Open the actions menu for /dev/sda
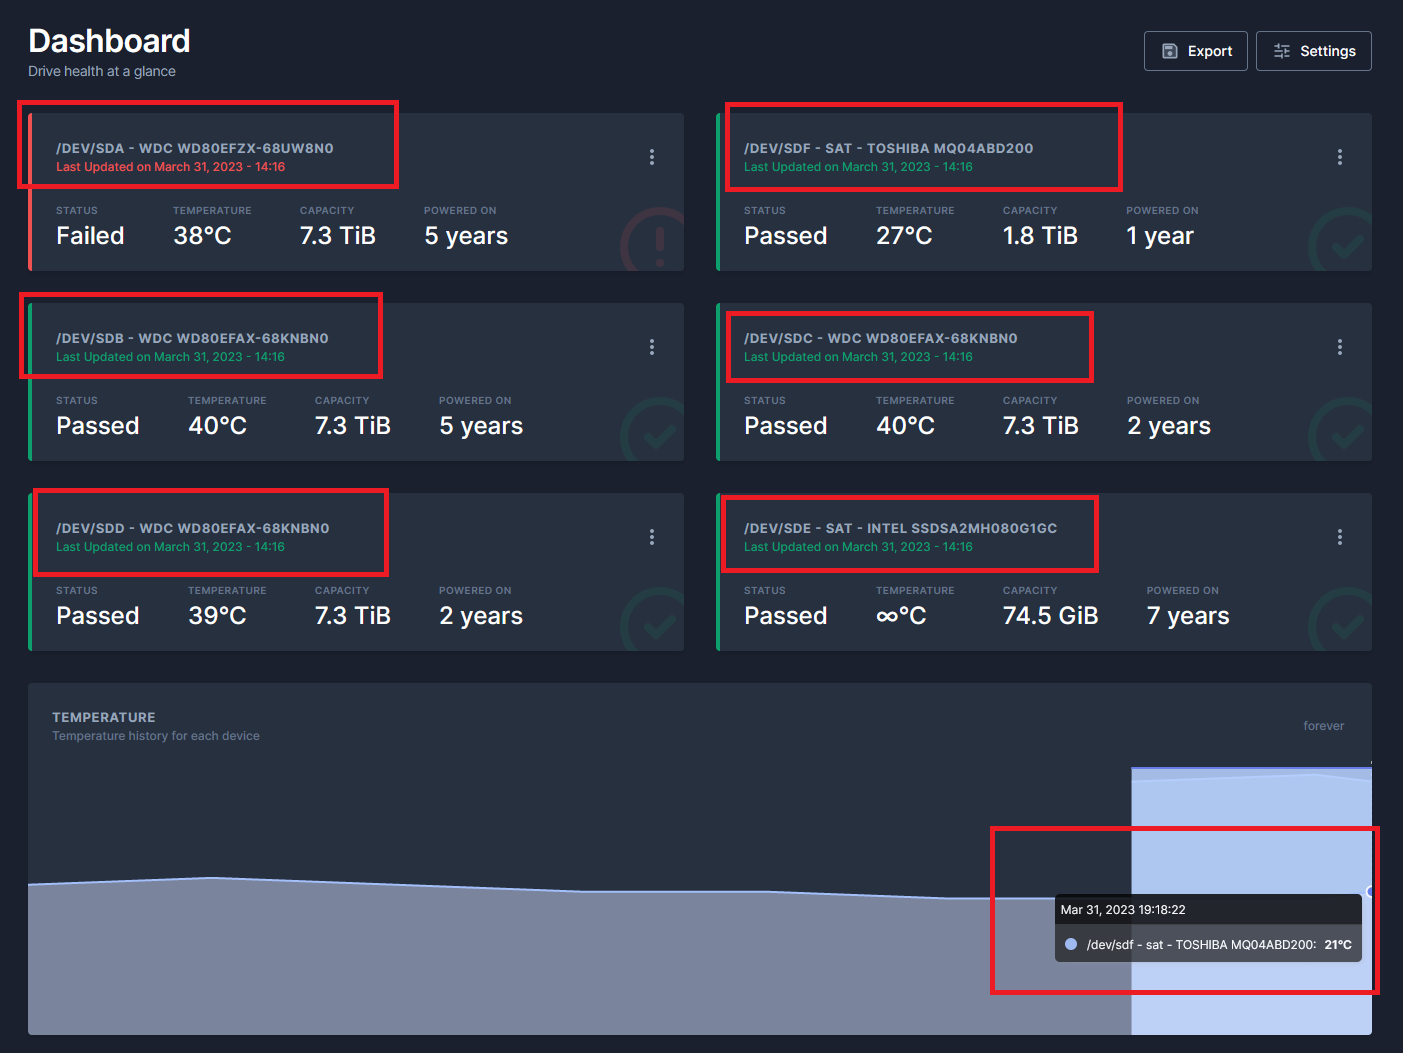Image resolution: width=1403 pixels, height=1053 pixels. click(652, 157)
